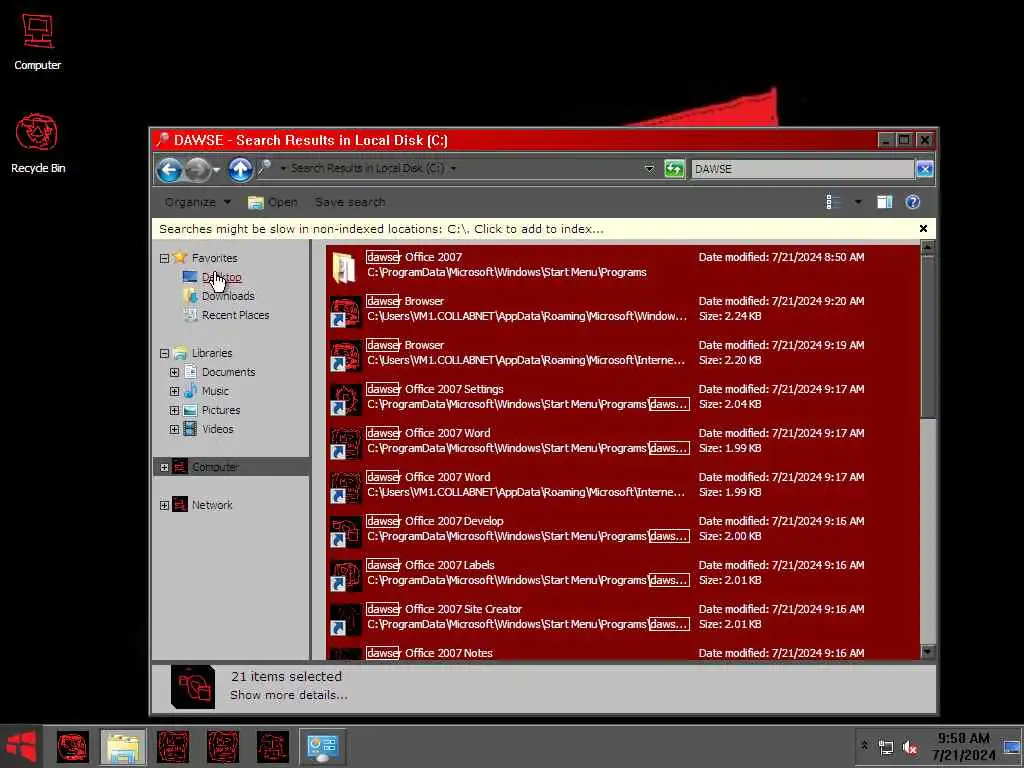Image resolution: width=1024 pixels, height=768 pixels.
Task: Open the Start menu button
Action: [x=21, y=746]
